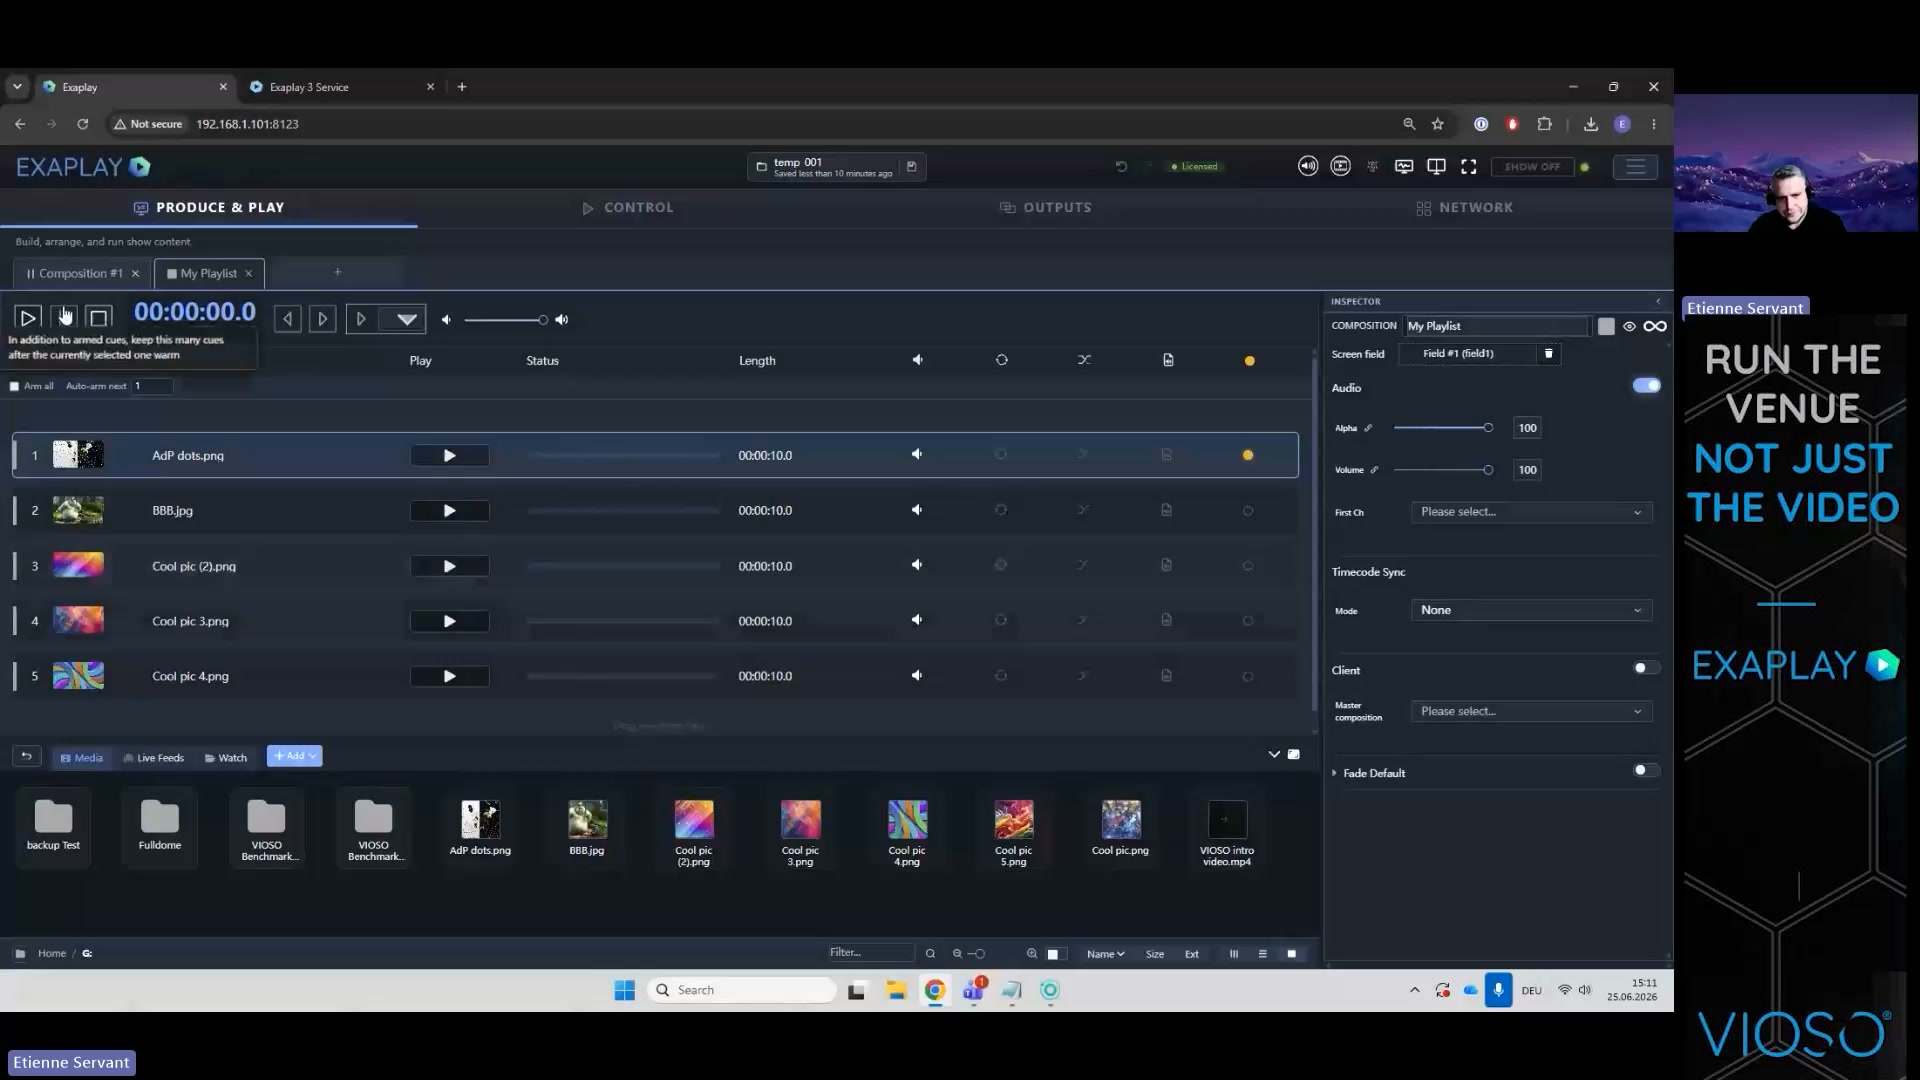Zoom out media thumbnails icon
The height and width of the screenshot is (1080, 1920).
tap(957, 954)
